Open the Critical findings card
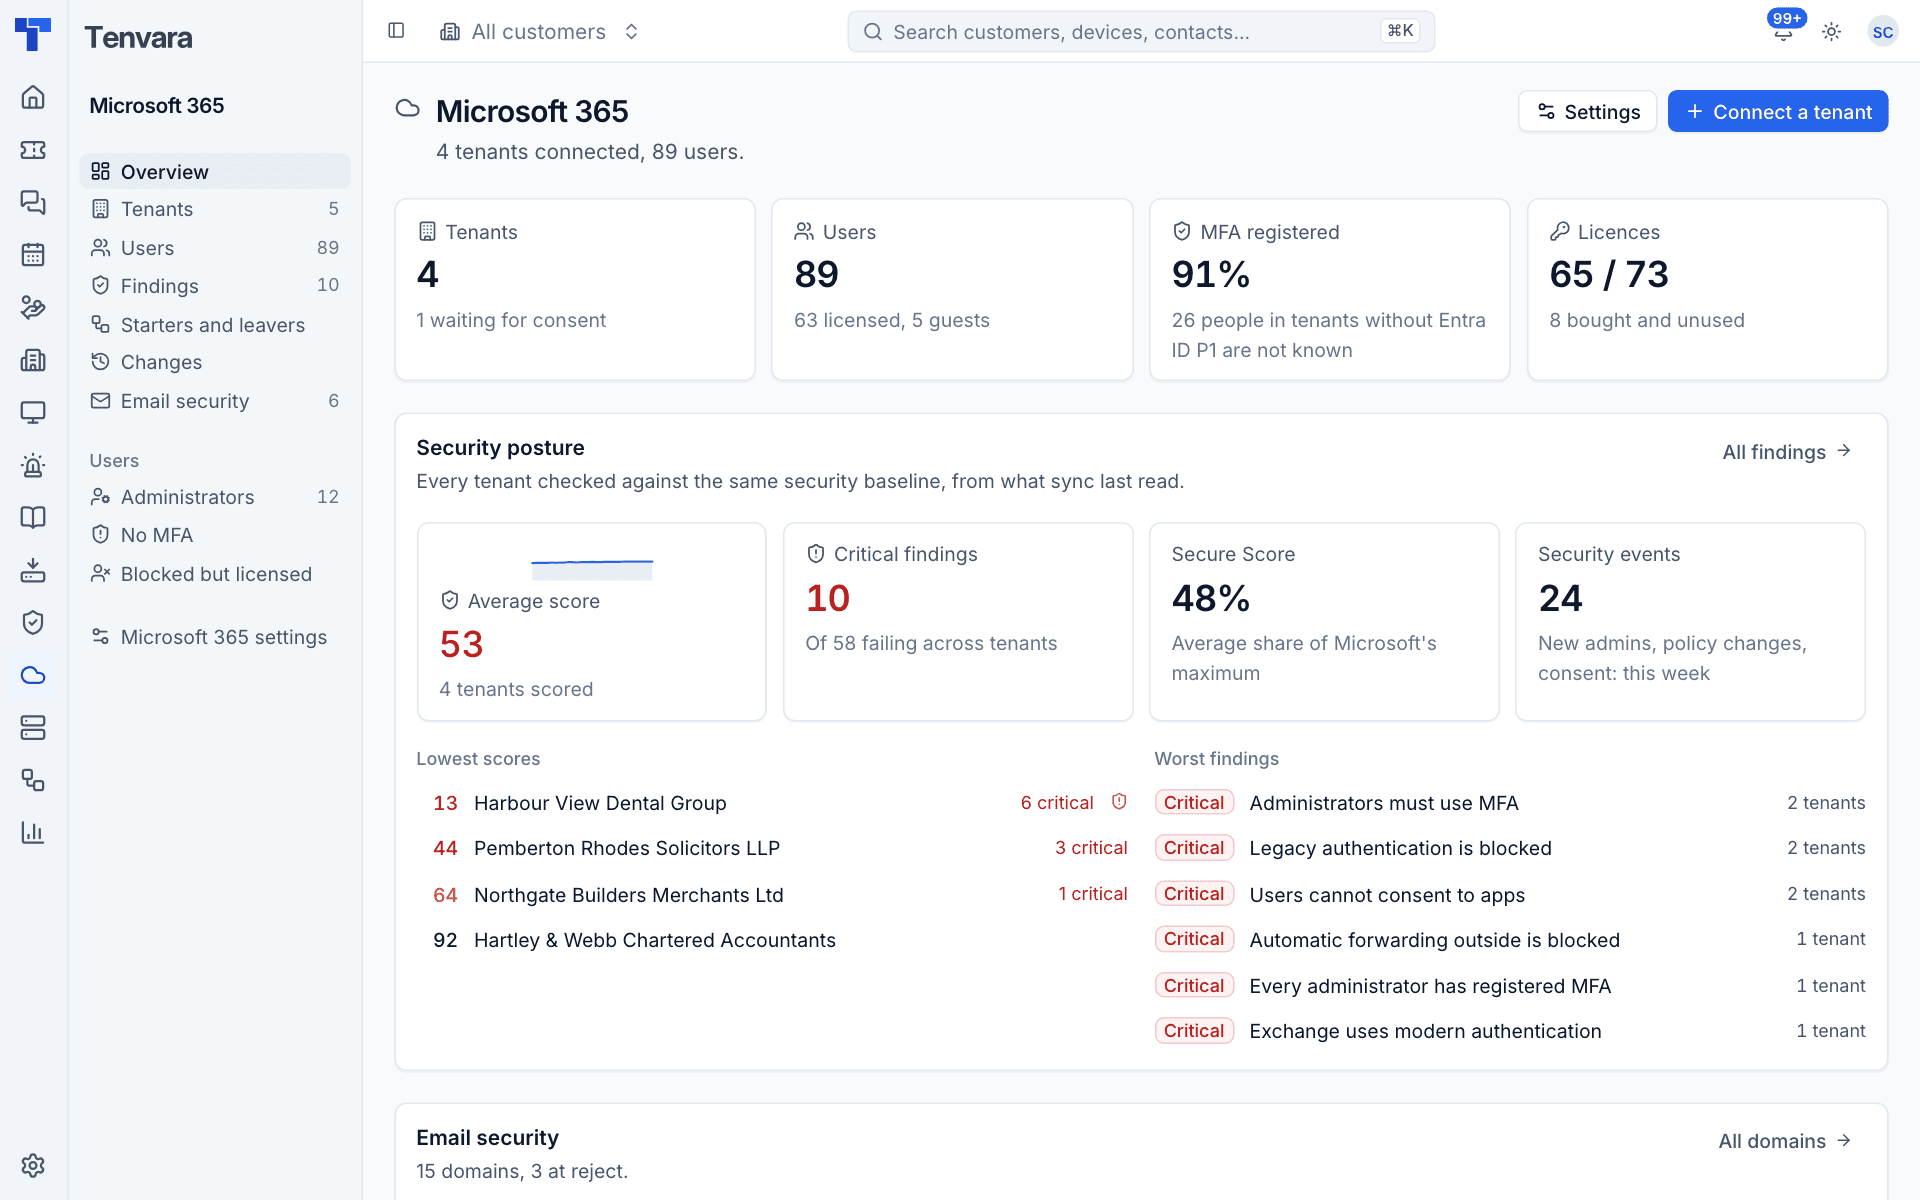This screenshot has width=1920, height=1200. [x=958, y=621]
